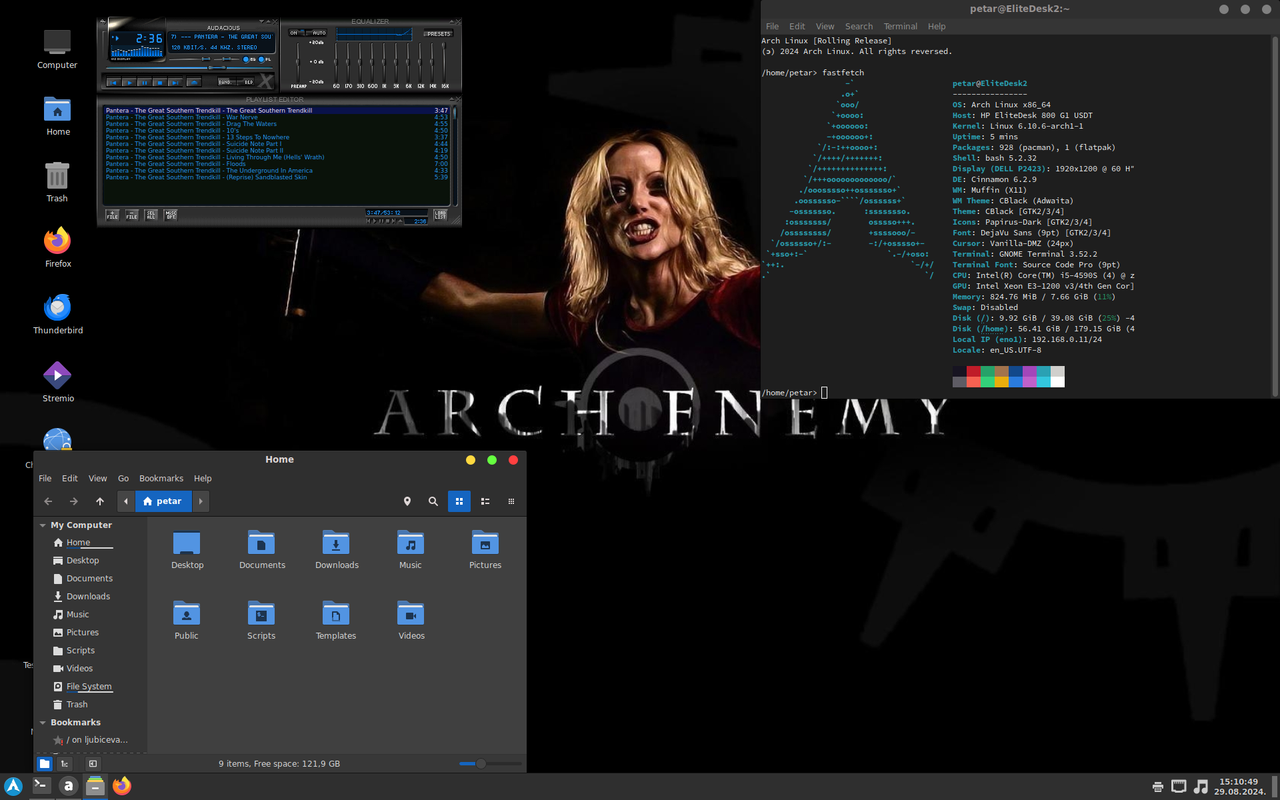
Task: Click LOAD LIST in playlist editor
Action: point(440,214)
